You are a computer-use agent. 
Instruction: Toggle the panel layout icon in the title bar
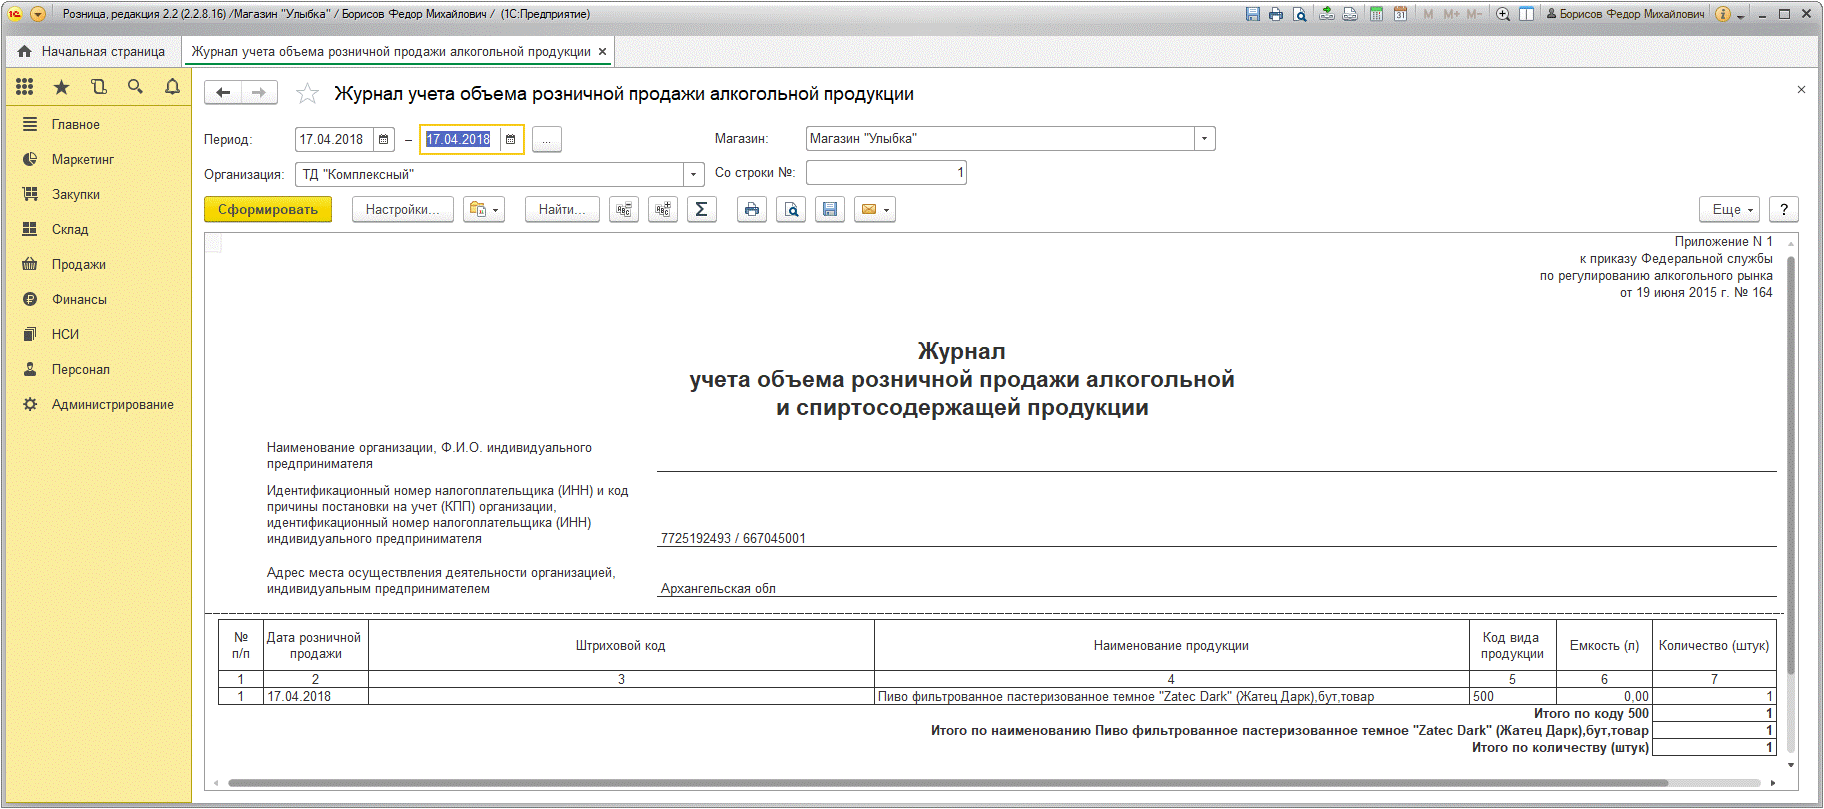tap(1527, 14)
